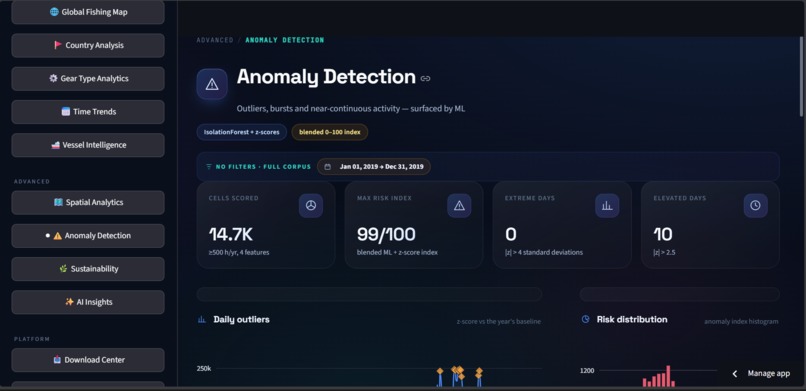
Task: Click the '|z| > 4 standard deviations' caption
Action: 544,252
